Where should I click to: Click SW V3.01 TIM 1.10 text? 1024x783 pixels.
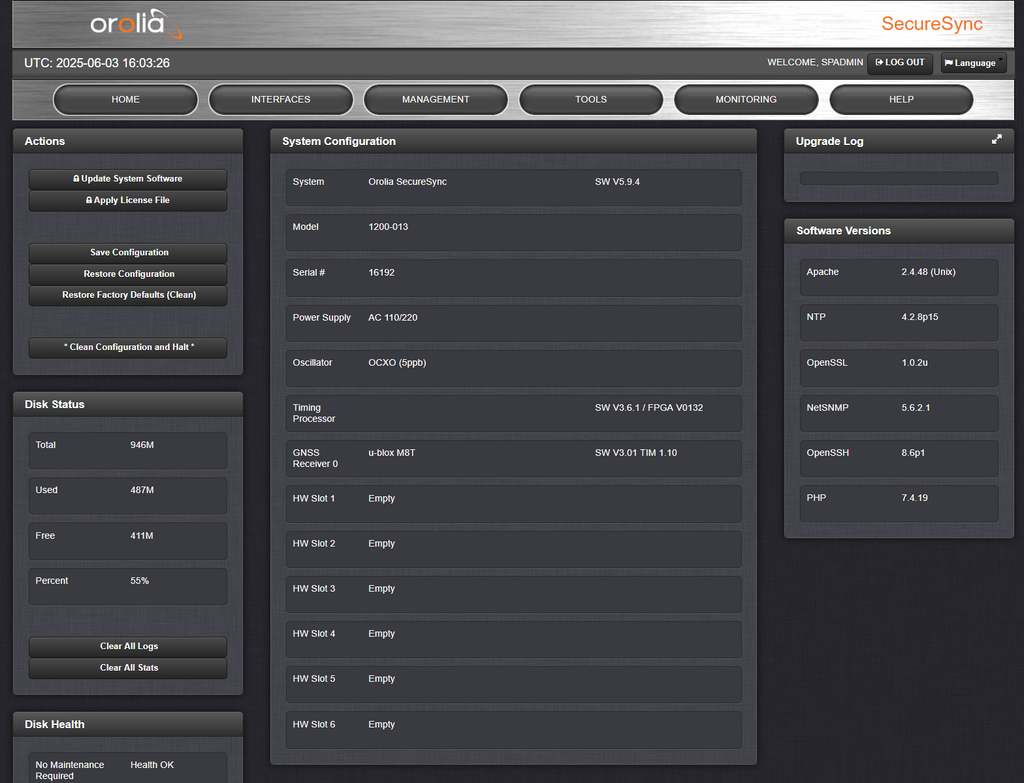pos(635,453)
